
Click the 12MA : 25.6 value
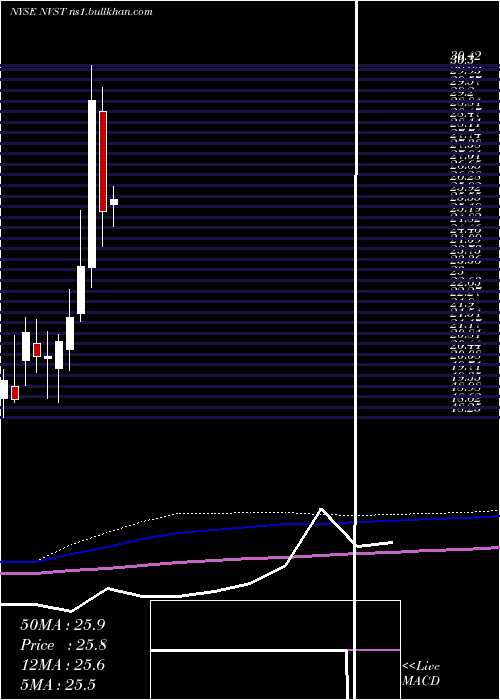pyautogui.click(x=63, y=665)
